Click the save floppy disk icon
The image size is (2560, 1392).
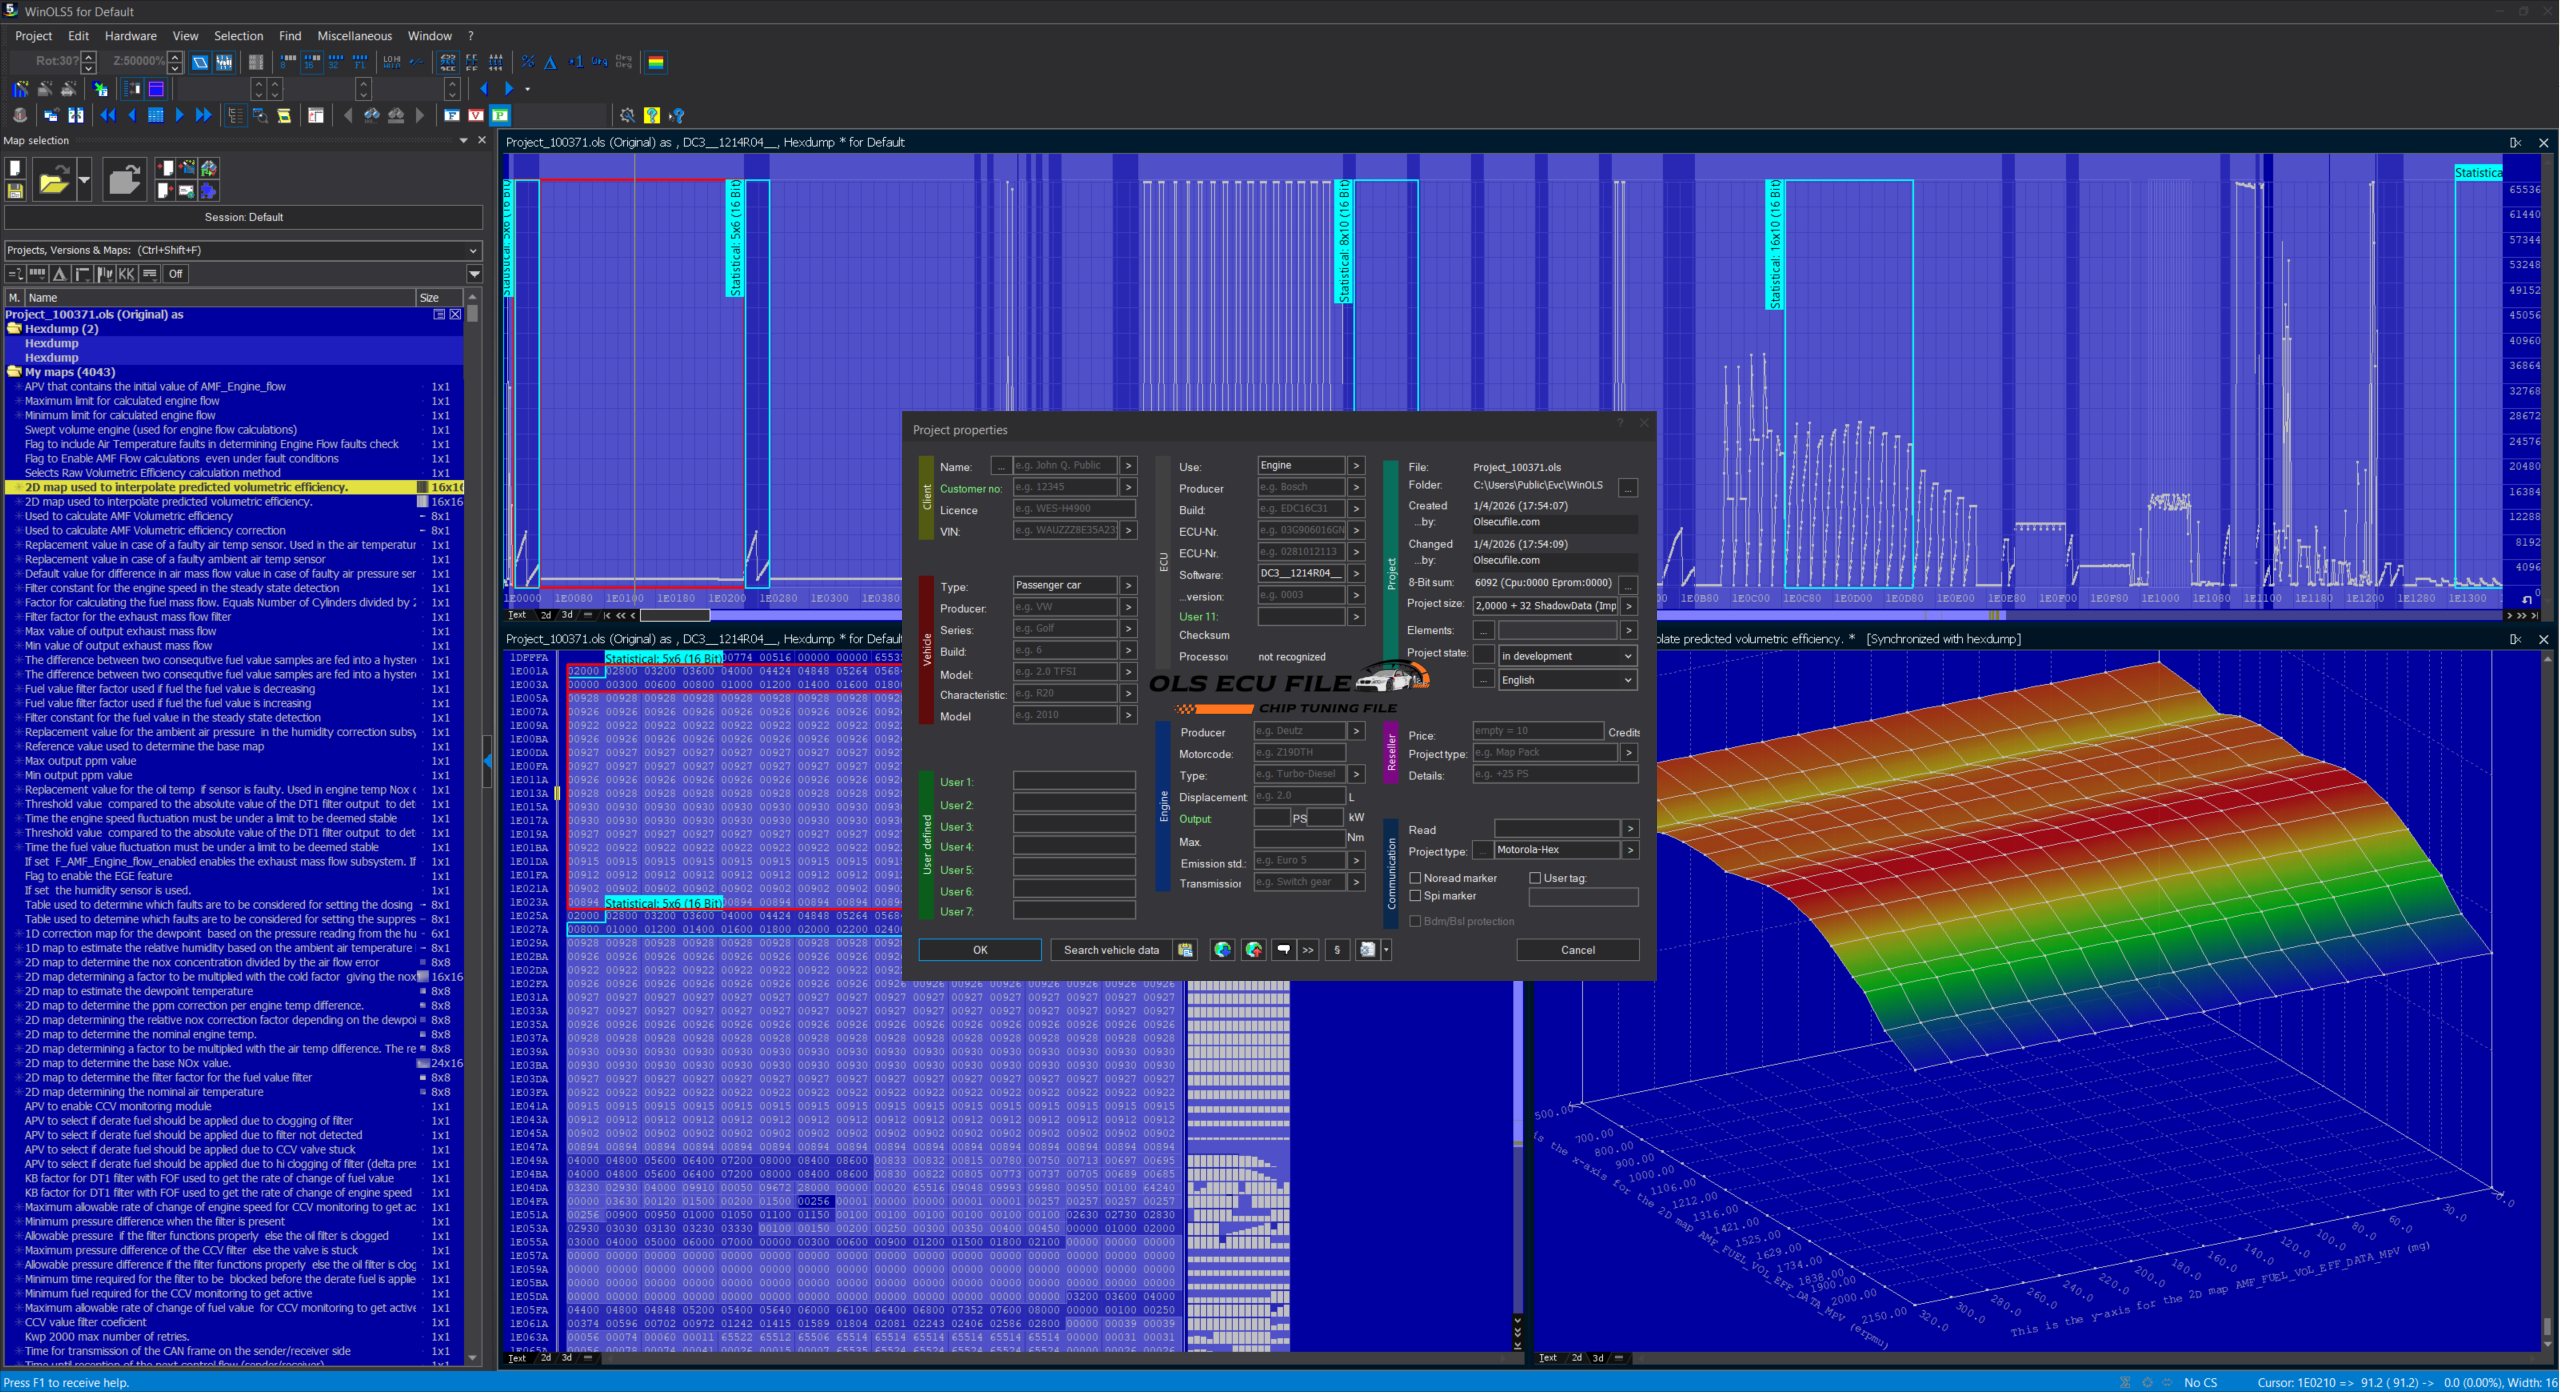pos(15,190)
